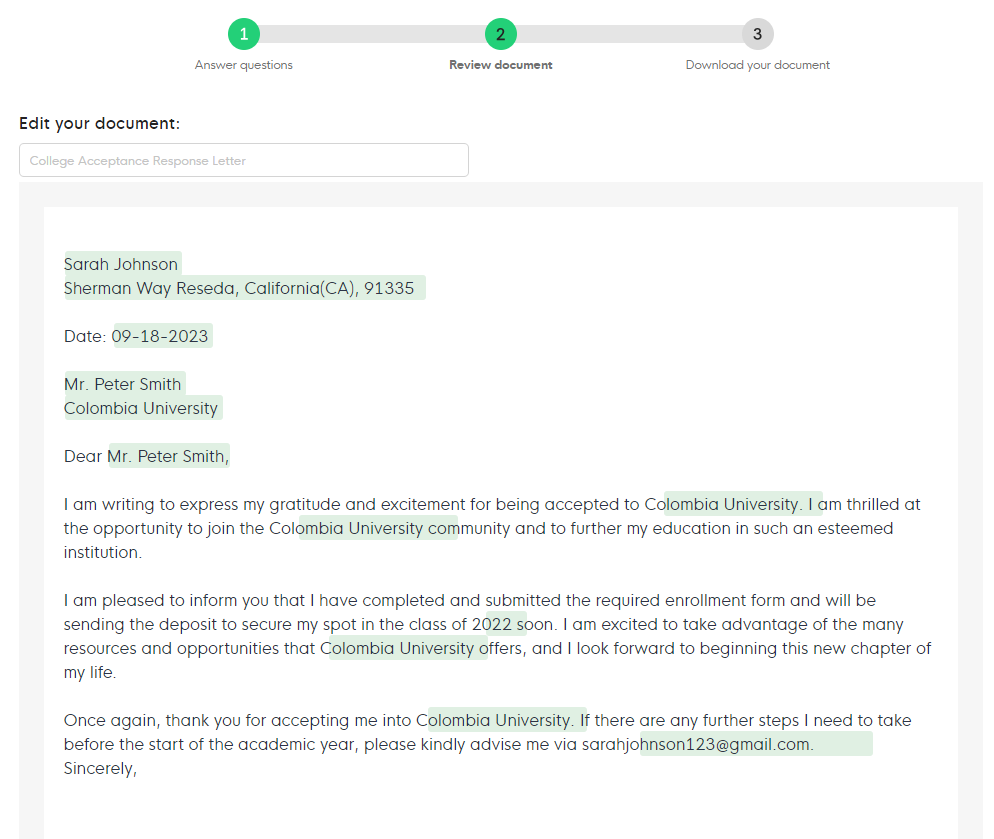Click the Date: label
This screenshot has width=994, height=839.
tap(85, 336)
